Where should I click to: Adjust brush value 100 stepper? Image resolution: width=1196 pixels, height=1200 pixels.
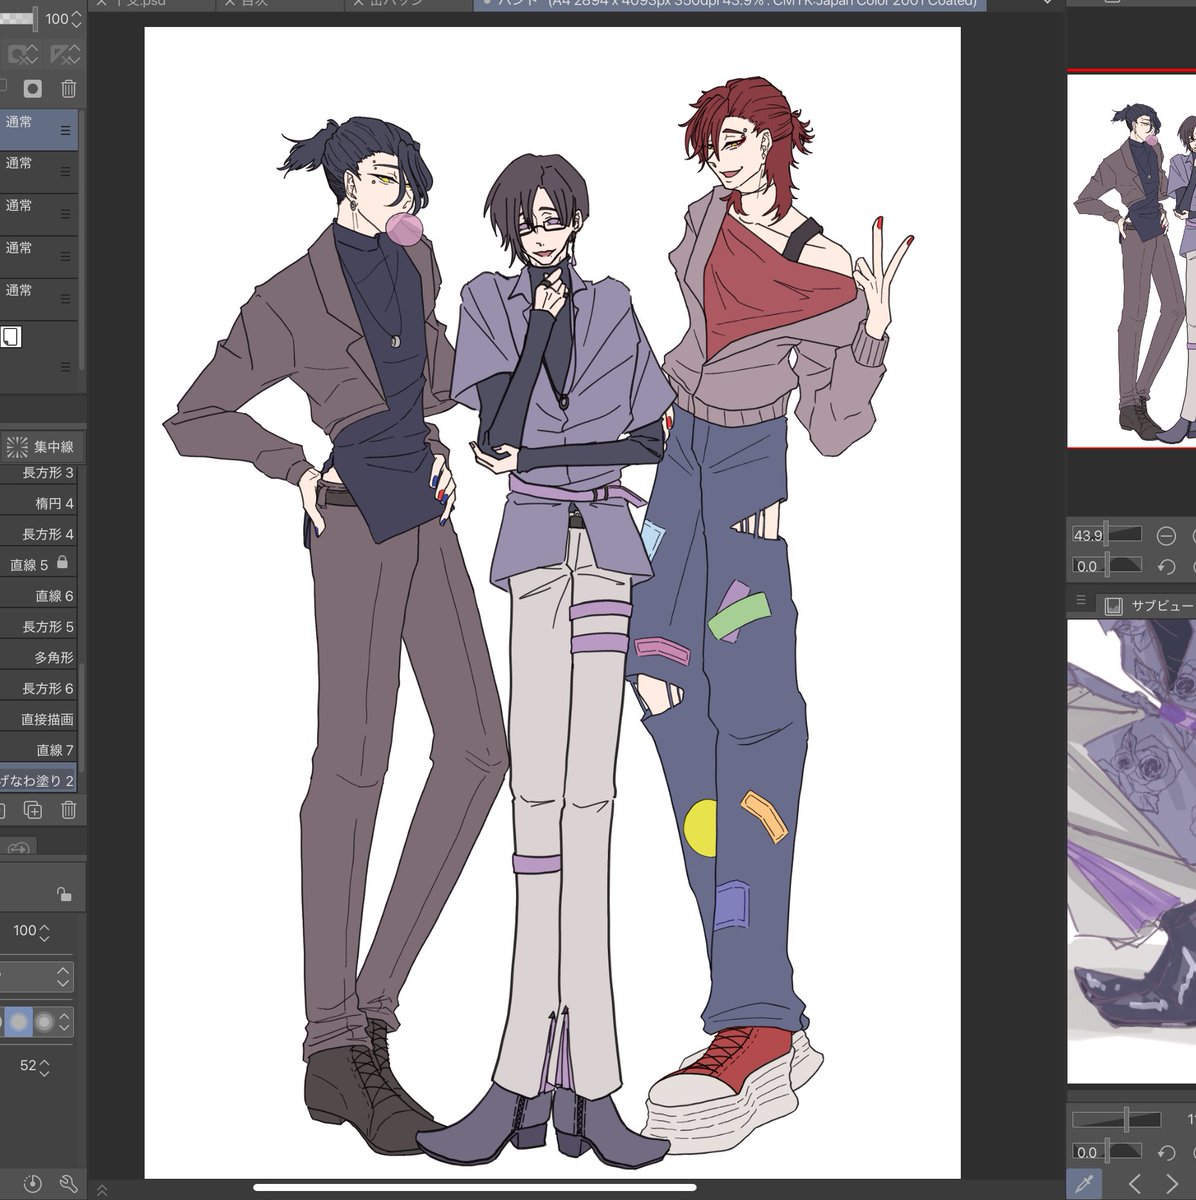click(x=44, y=931)
